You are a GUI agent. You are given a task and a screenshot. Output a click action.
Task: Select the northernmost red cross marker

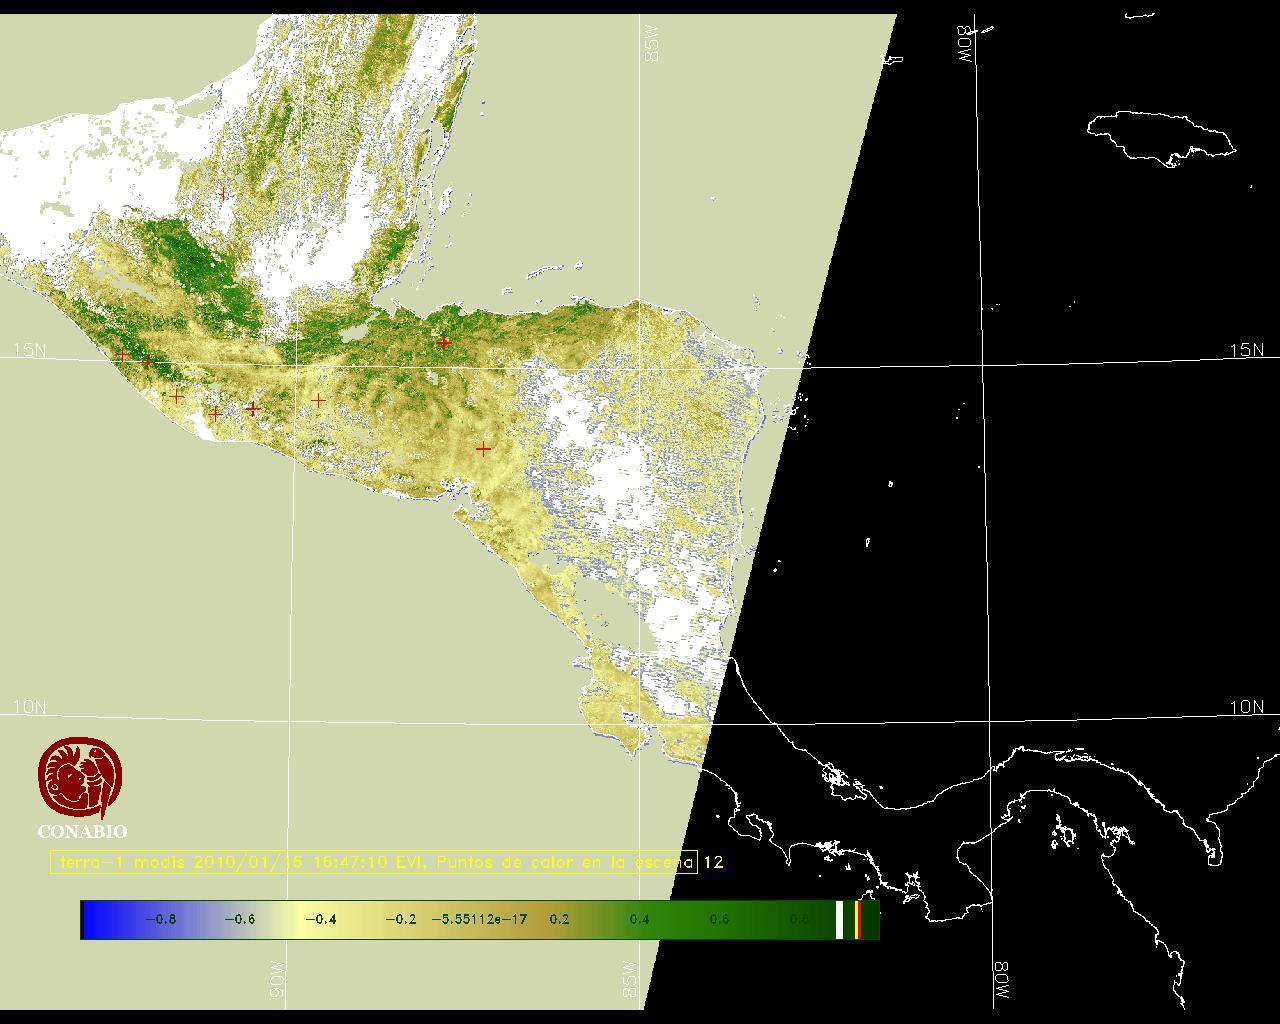tap(222, 193)
